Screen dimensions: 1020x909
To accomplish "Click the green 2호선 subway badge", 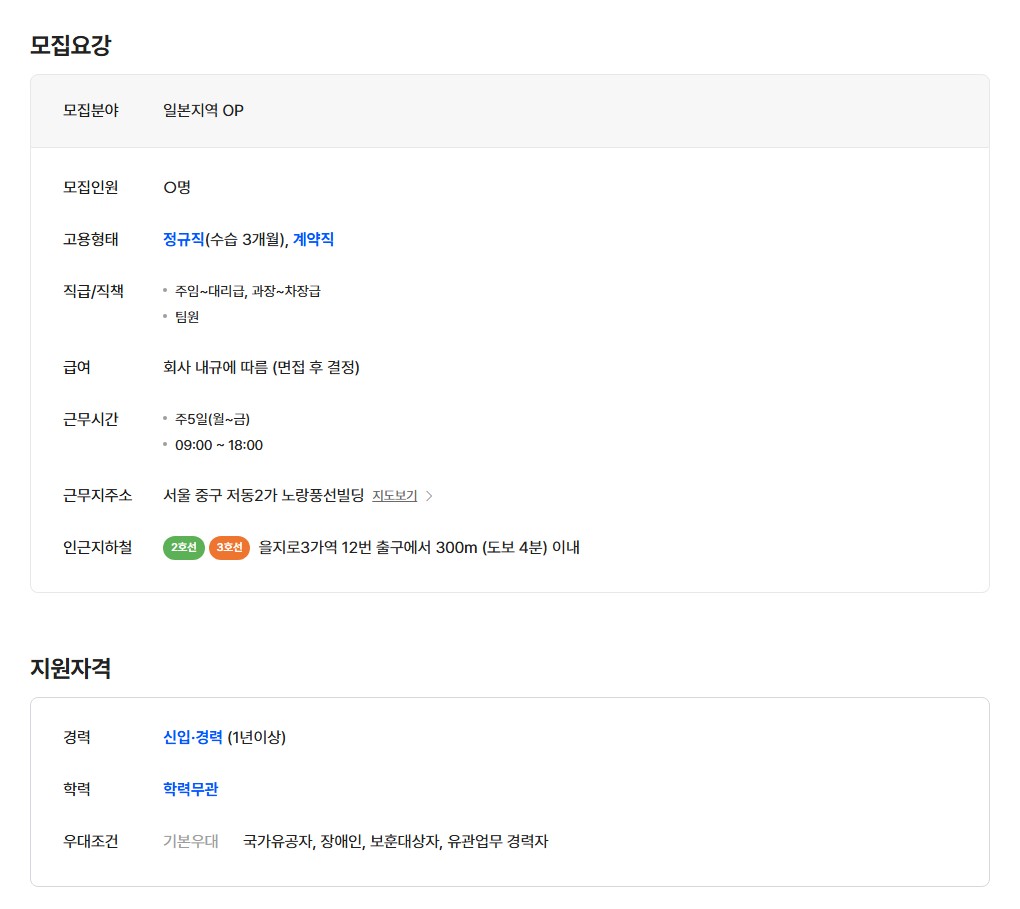I will click(x=183, y=547).
